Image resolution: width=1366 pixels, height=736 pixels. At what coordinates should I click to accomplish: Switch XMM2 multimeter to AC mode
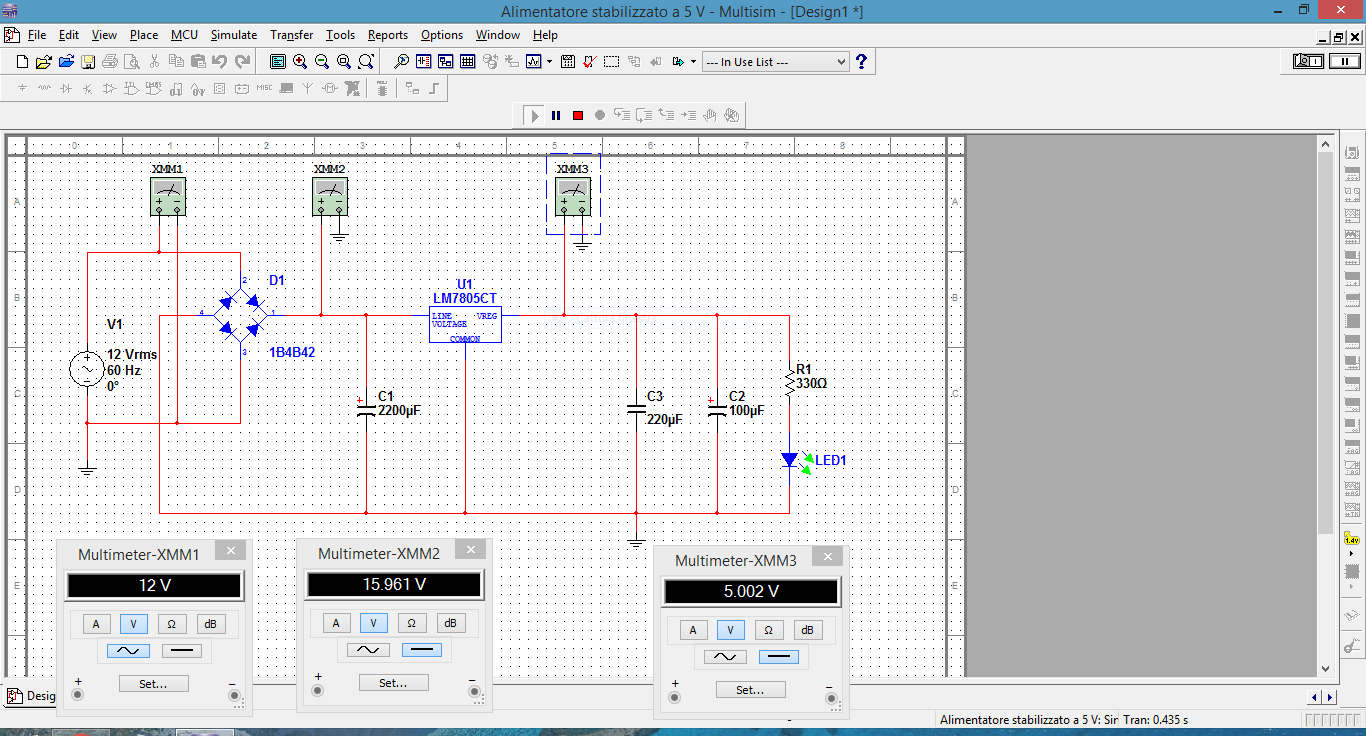tap(368, 649)
